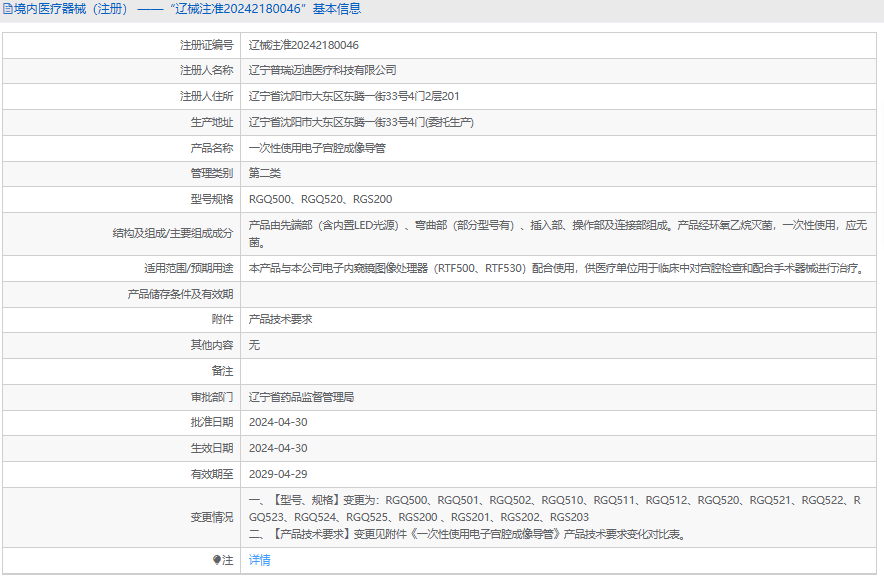Click the 批准日期 label

(212, 422)
